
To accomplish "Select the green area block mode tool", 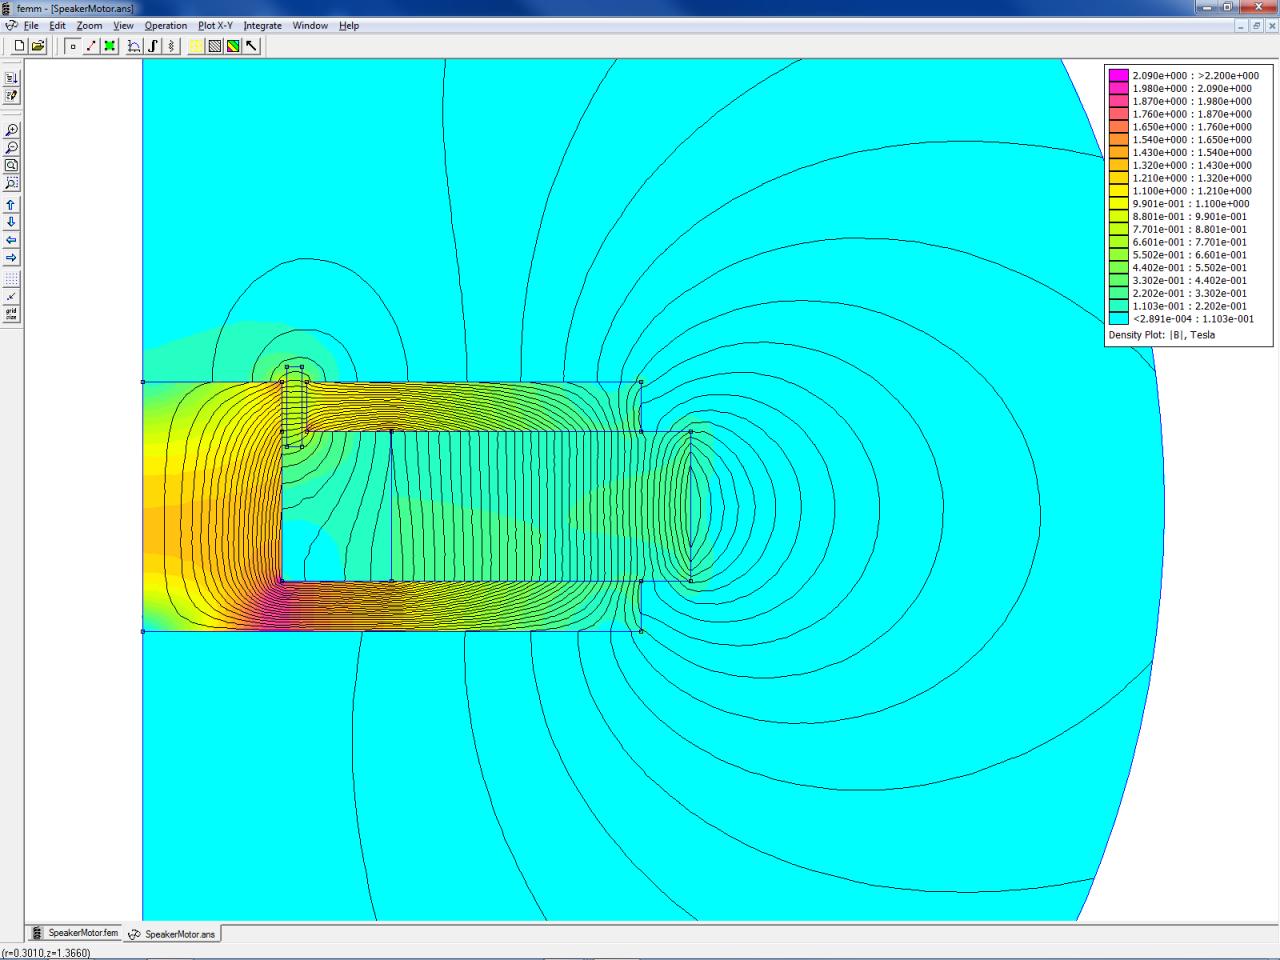I will (x=109, y=46).
